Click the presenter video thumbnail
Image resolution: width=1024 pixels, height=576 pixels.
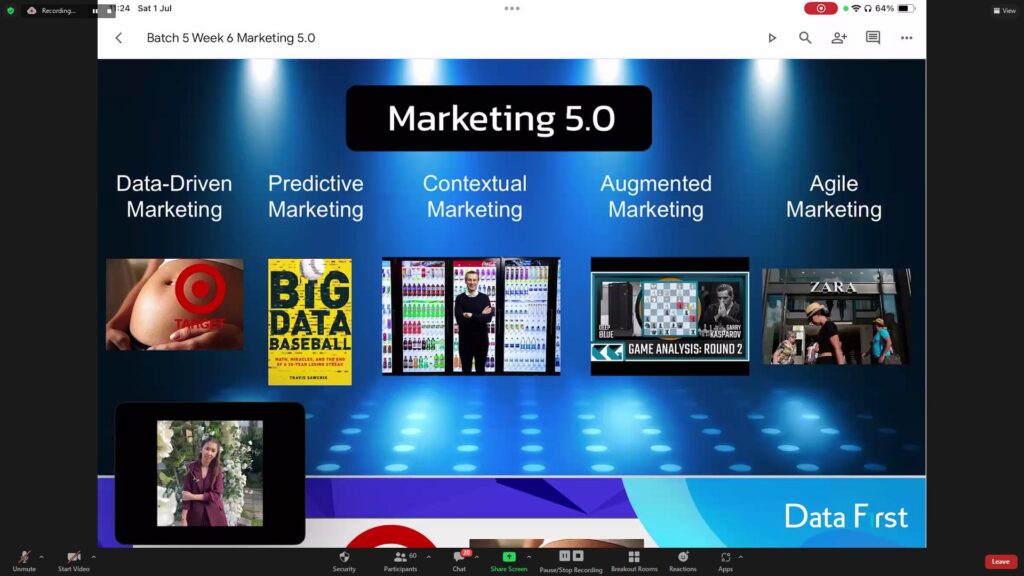coord(210,473)
